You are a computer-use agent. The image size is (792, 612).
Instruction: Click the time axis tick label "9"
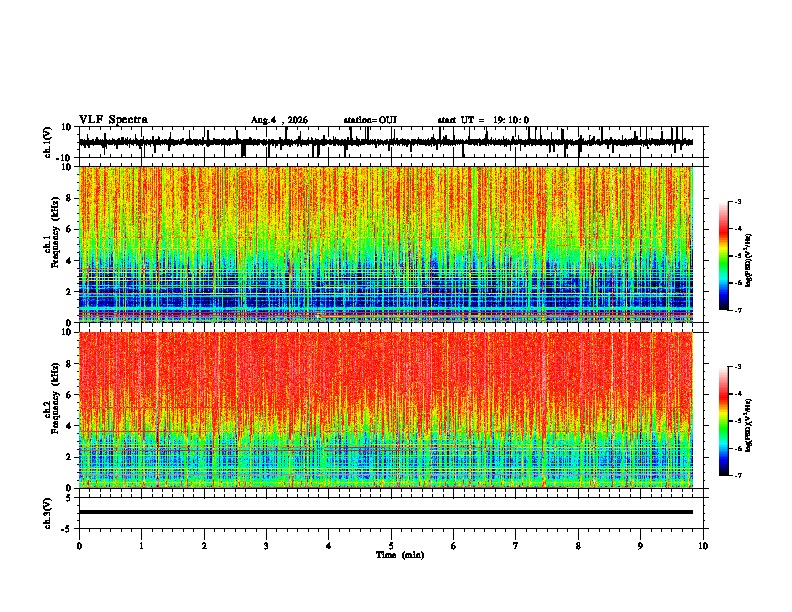coord(640,546)
